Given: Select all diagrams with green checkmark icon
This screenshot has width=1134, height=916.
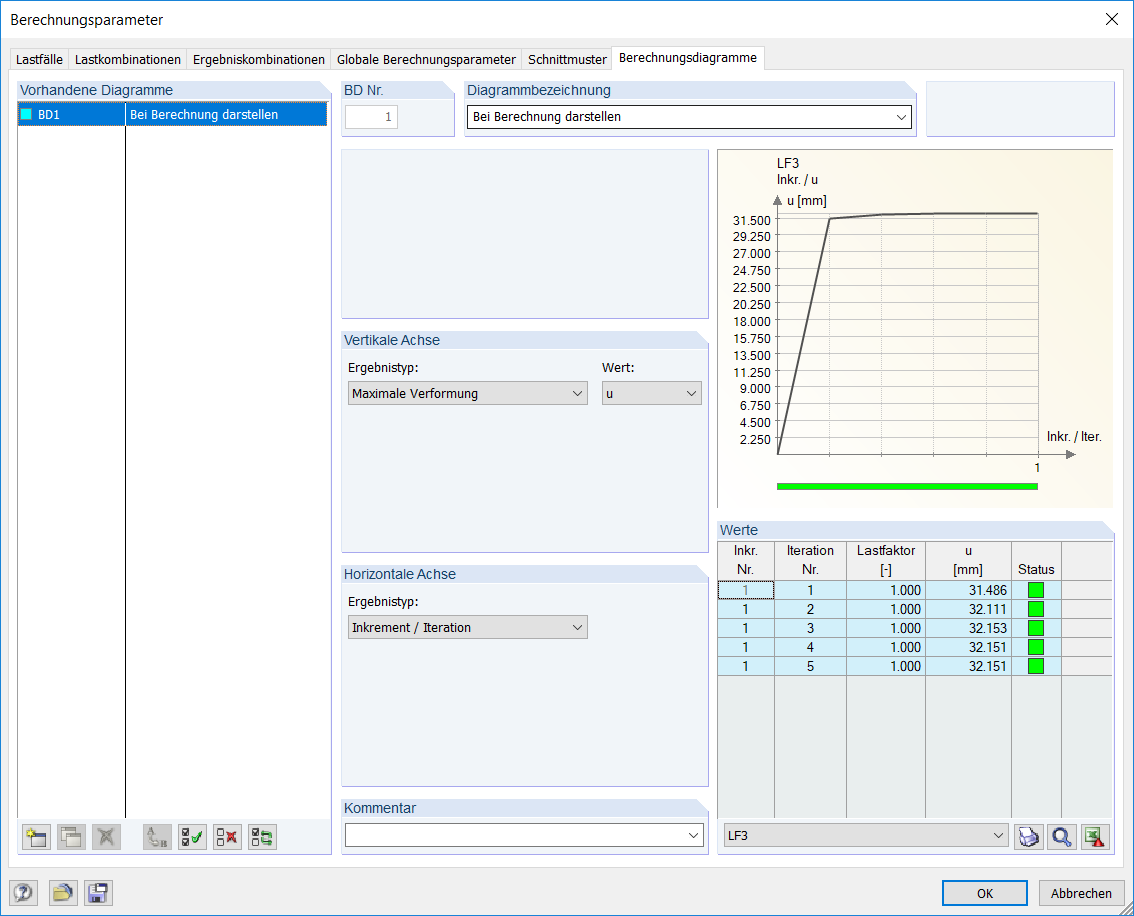Looking at the screenshot, I should [192, 837].
